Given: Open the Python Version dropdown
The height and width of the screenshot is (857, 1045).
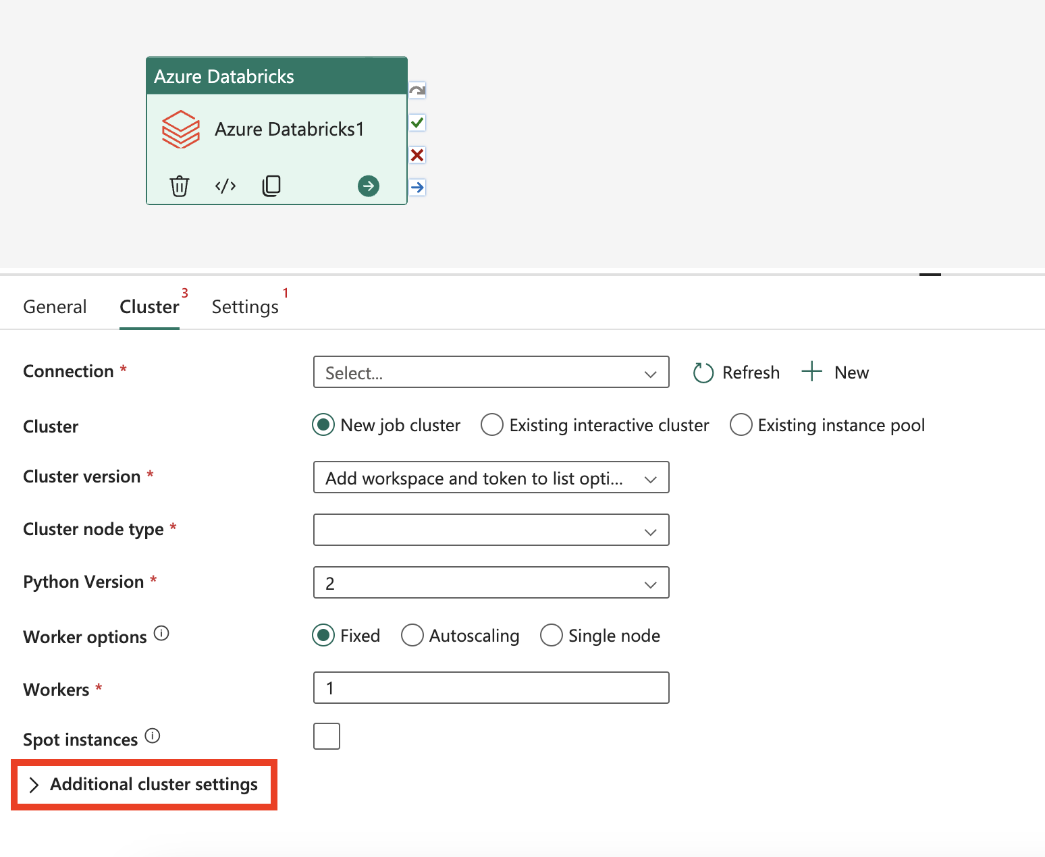Looking at the screenshot, I should [x=491, y=583].
